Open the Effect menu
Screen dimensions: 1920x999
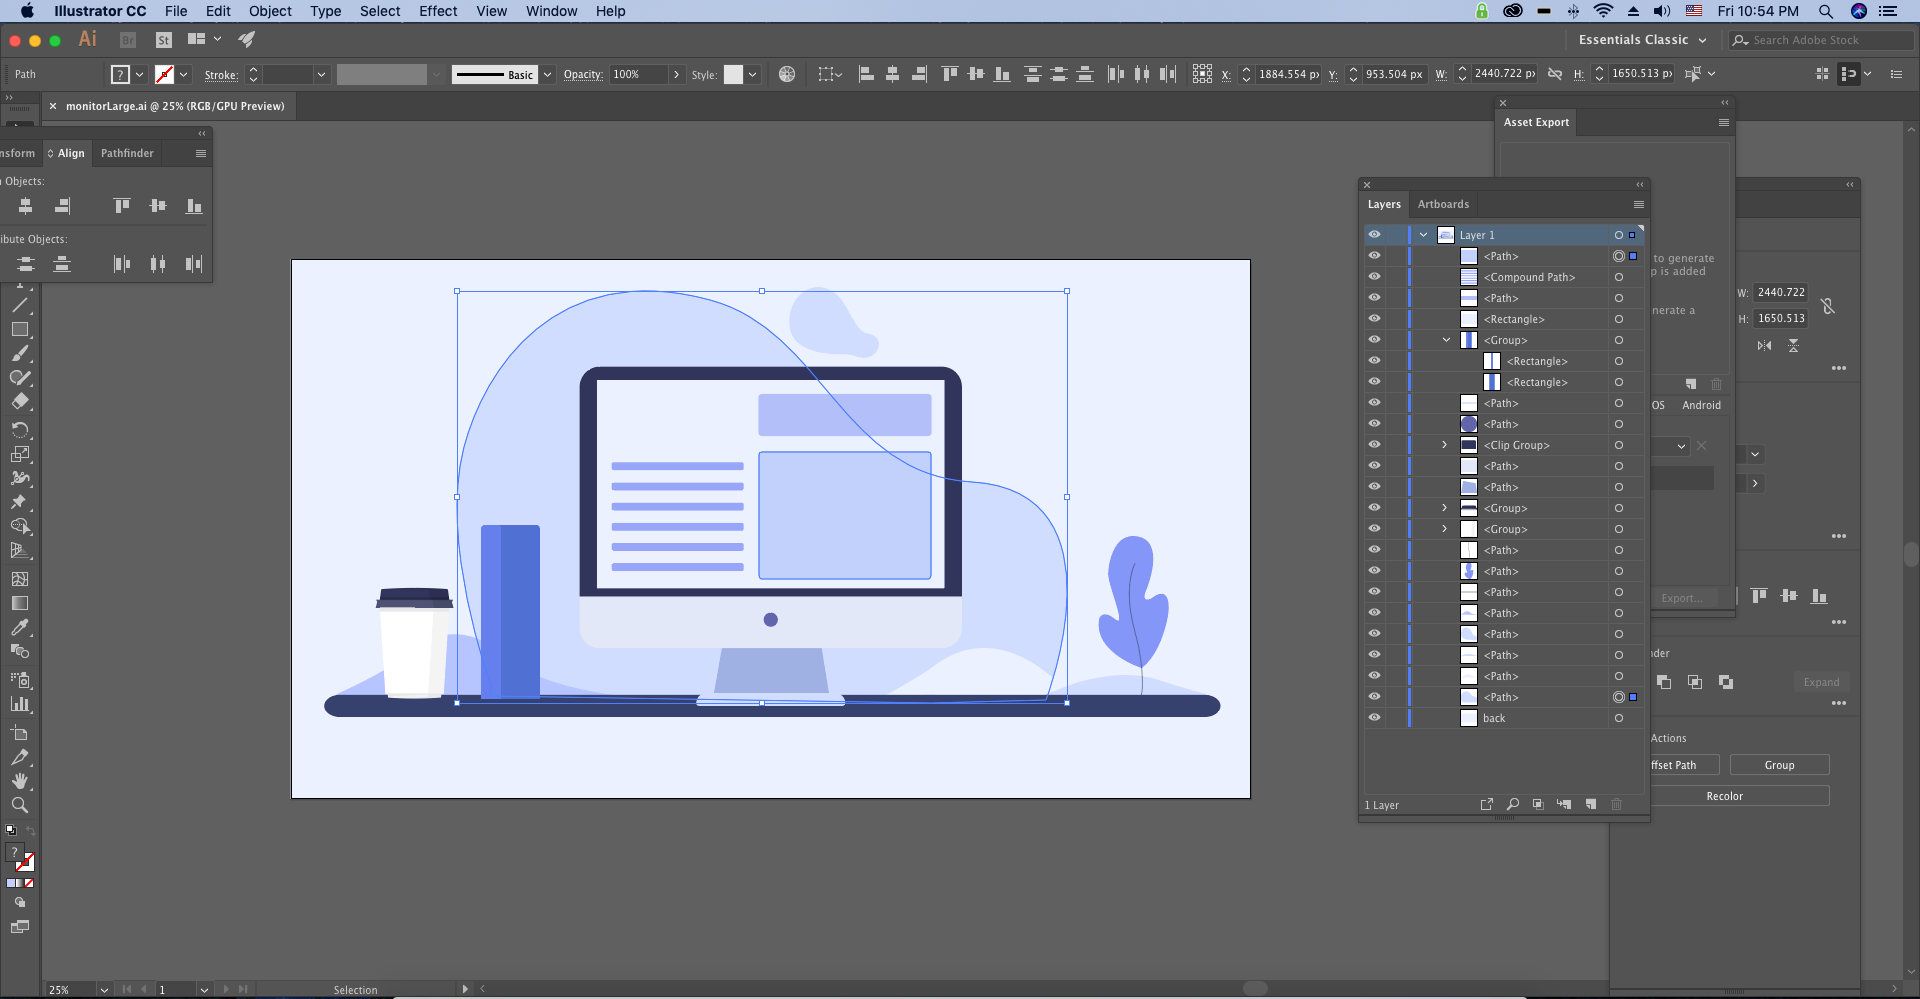pos(438,11)
